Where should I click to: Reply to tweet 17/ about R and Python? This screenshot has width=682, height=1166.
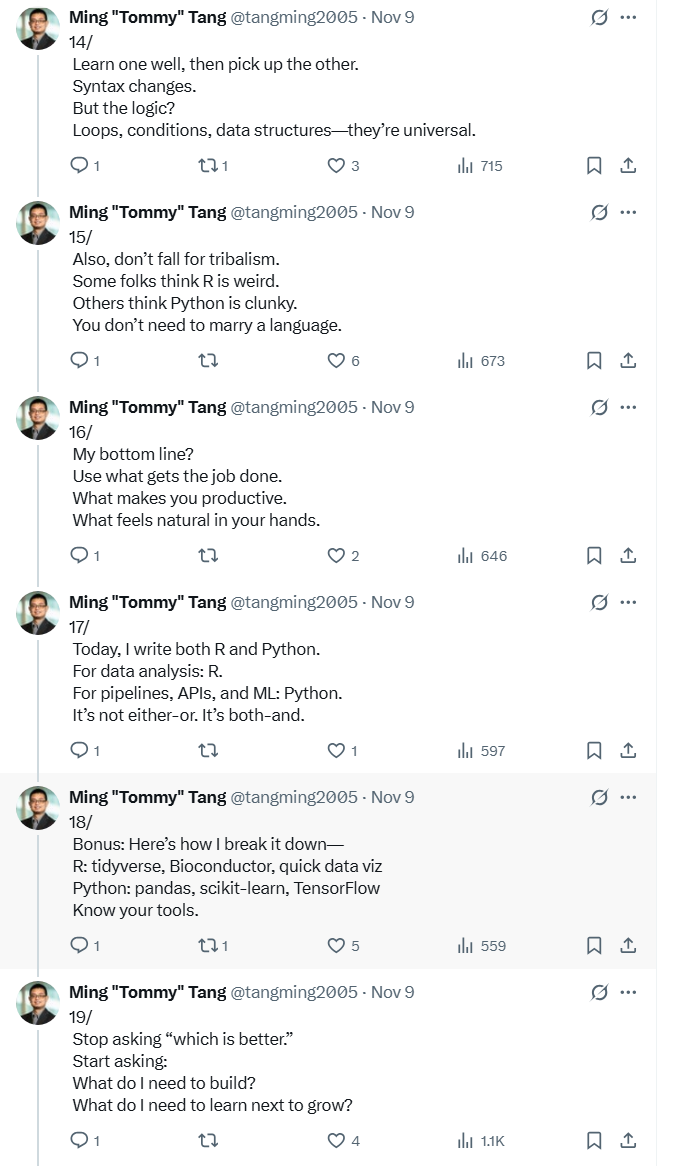coord(80,751)
